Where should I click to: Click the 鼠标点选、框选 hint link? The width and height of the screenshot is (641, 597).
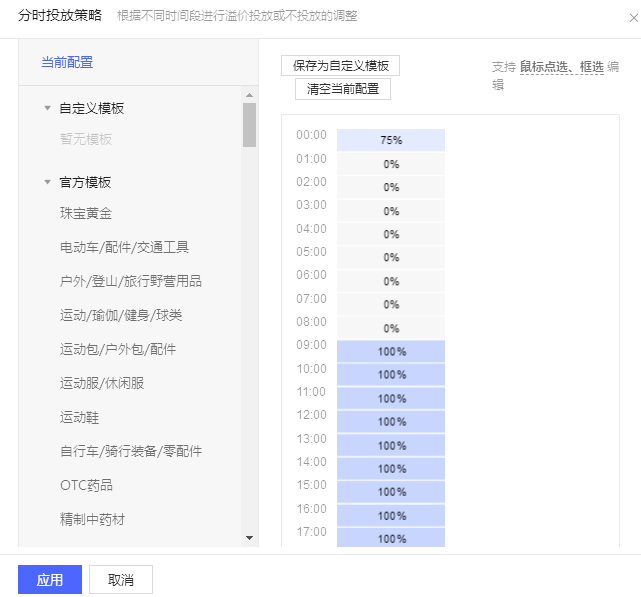click(562, 67)
